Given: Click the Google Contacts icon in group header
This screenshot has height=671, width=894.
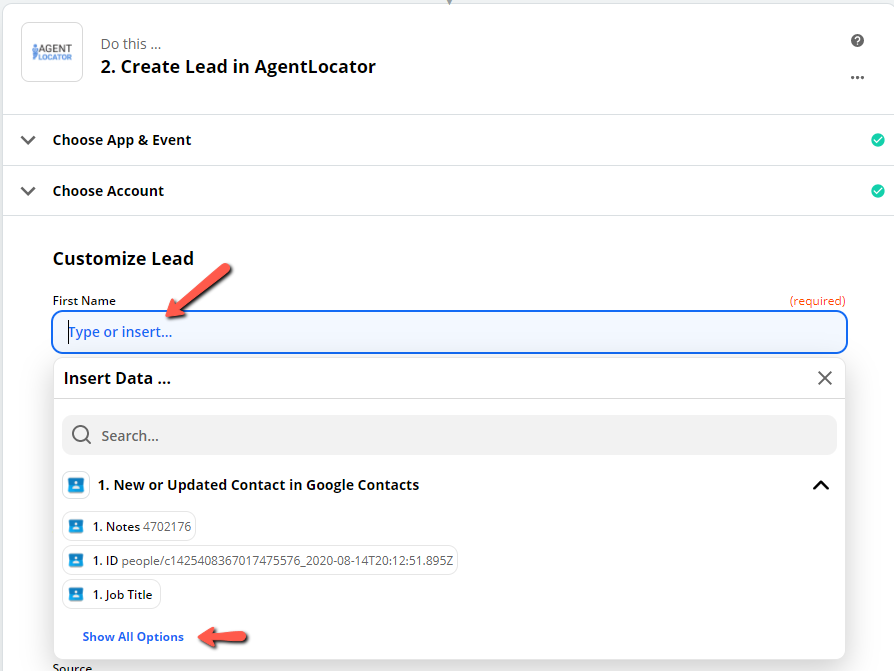Looking at the screenshot, I should [76, 485].
